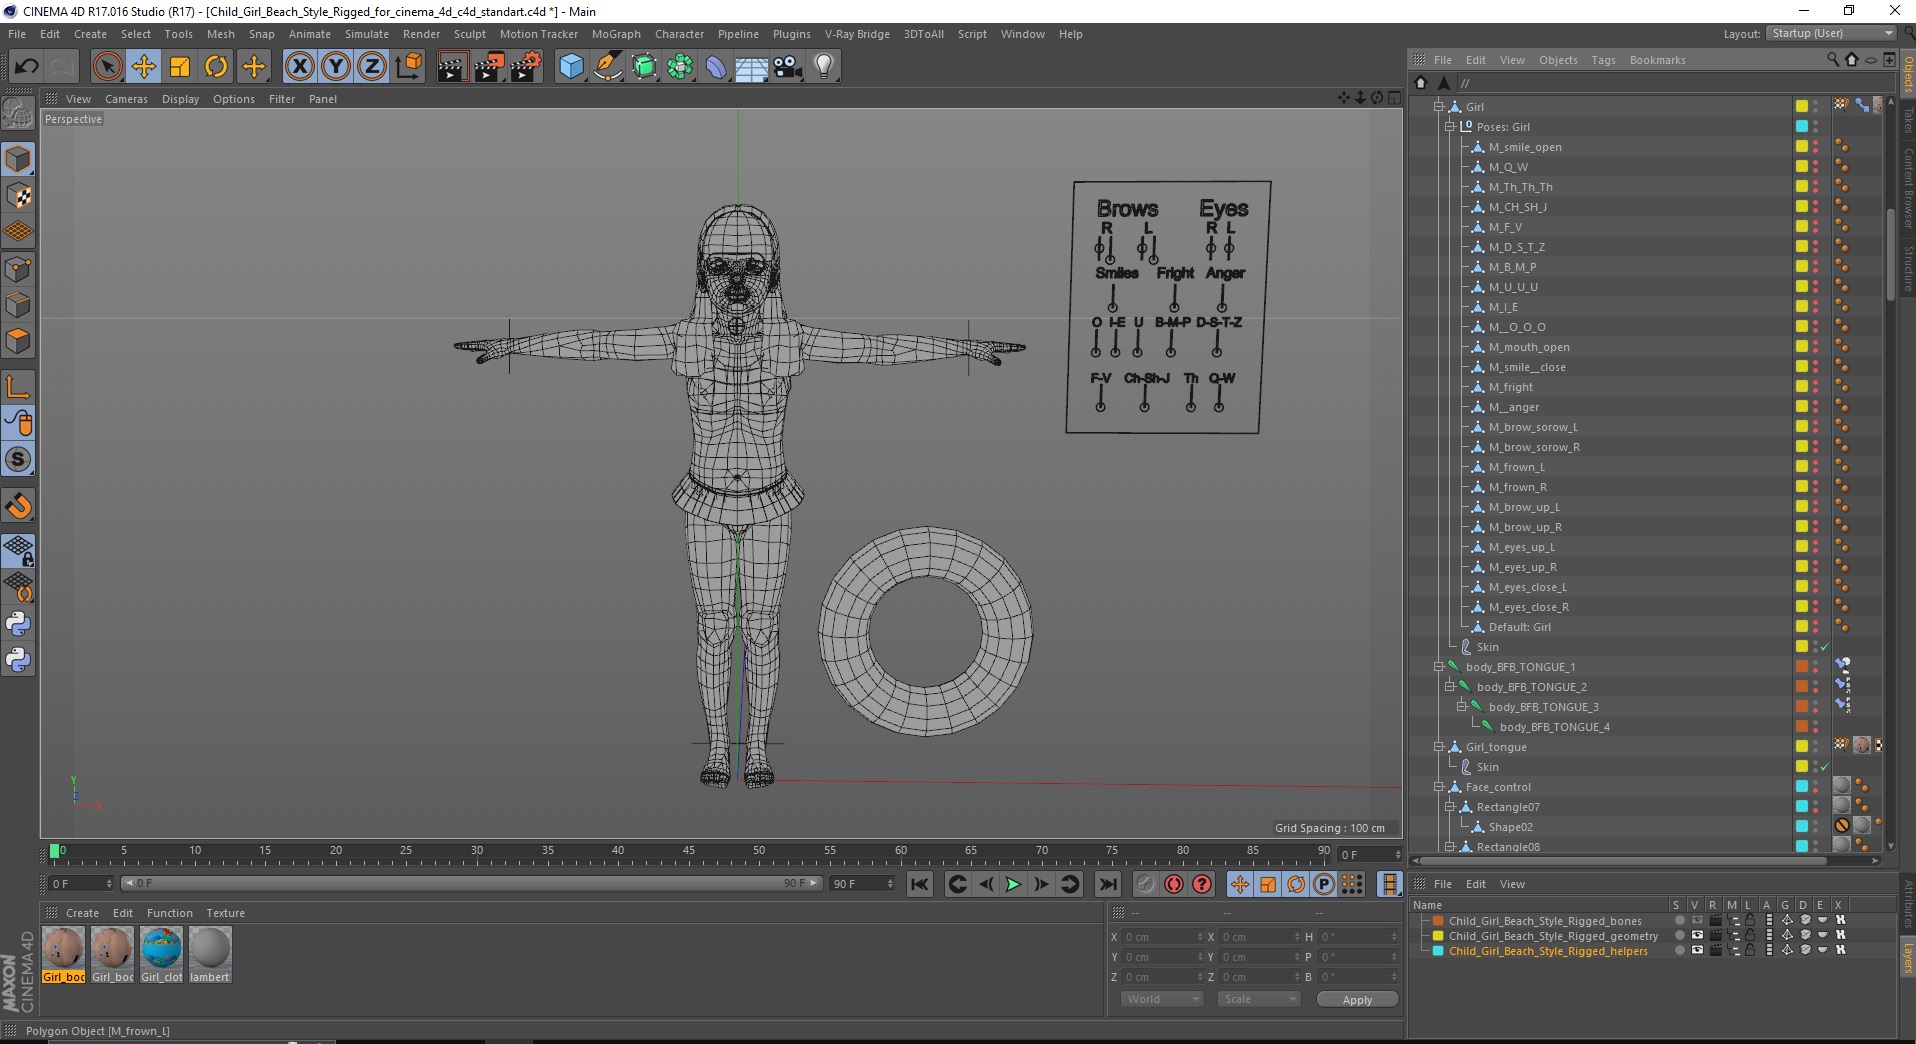Activate the Rotate tool

click(216, 67)
